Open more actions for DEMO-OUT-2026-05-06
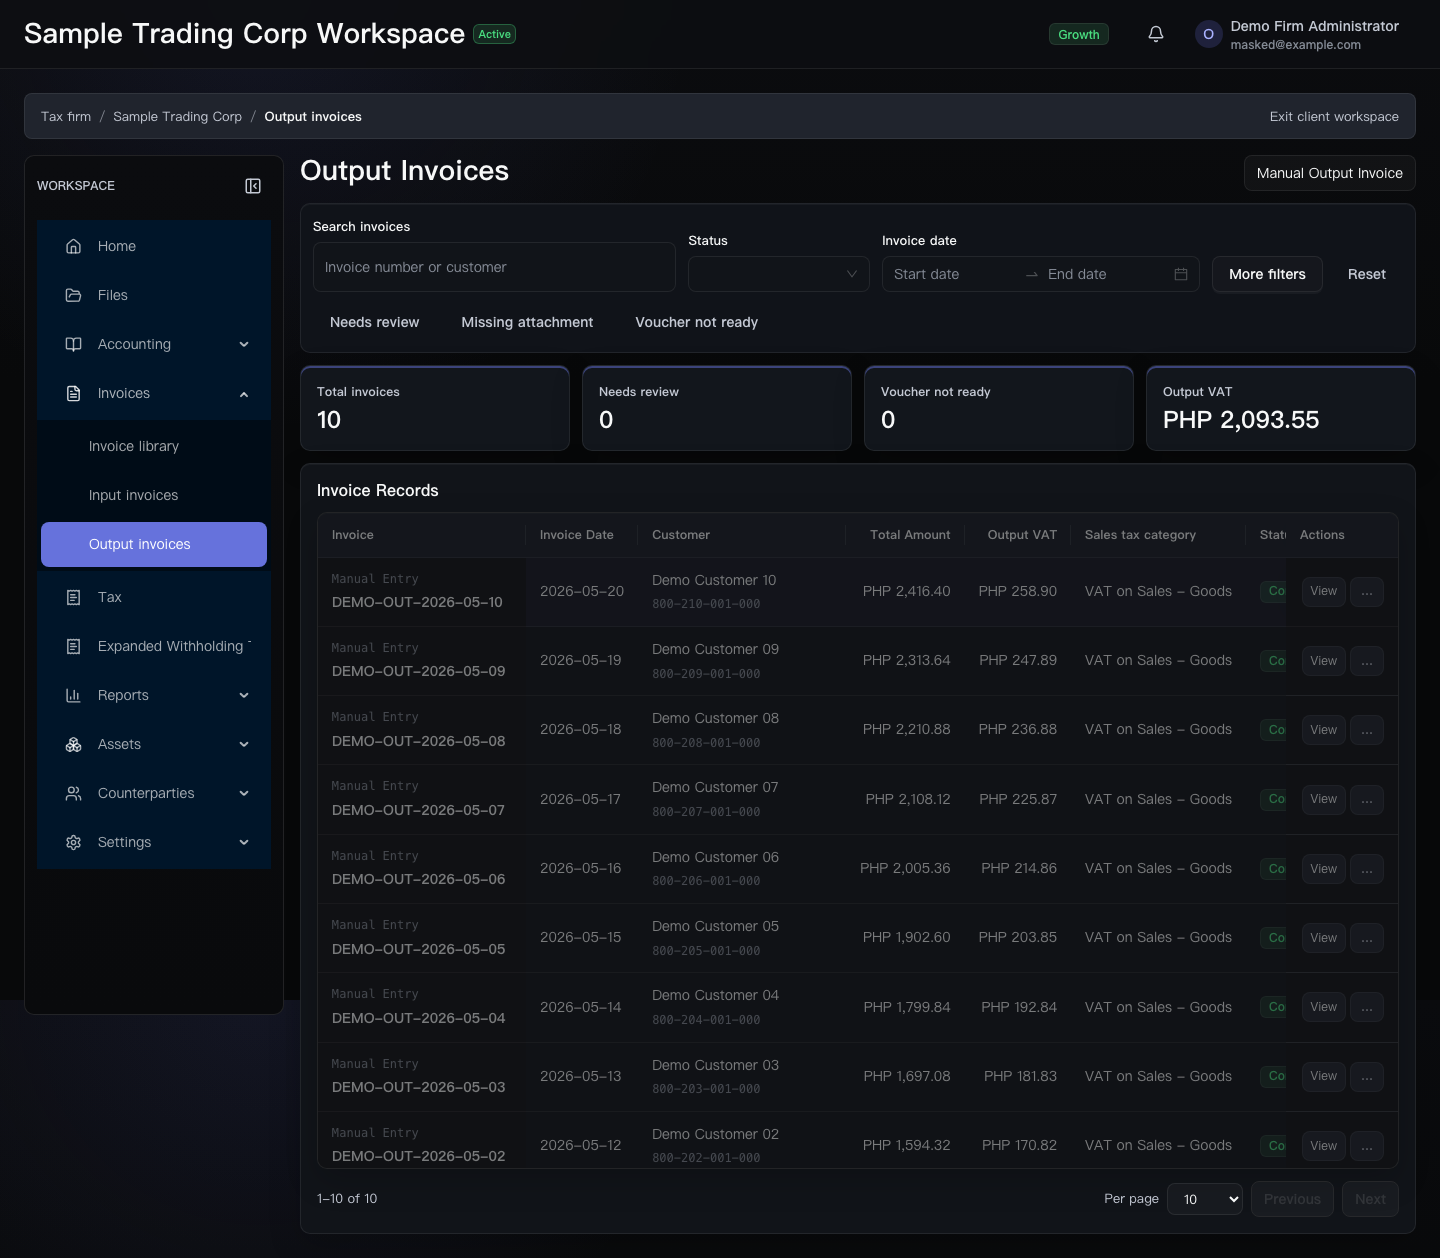 click(1367, 869)
